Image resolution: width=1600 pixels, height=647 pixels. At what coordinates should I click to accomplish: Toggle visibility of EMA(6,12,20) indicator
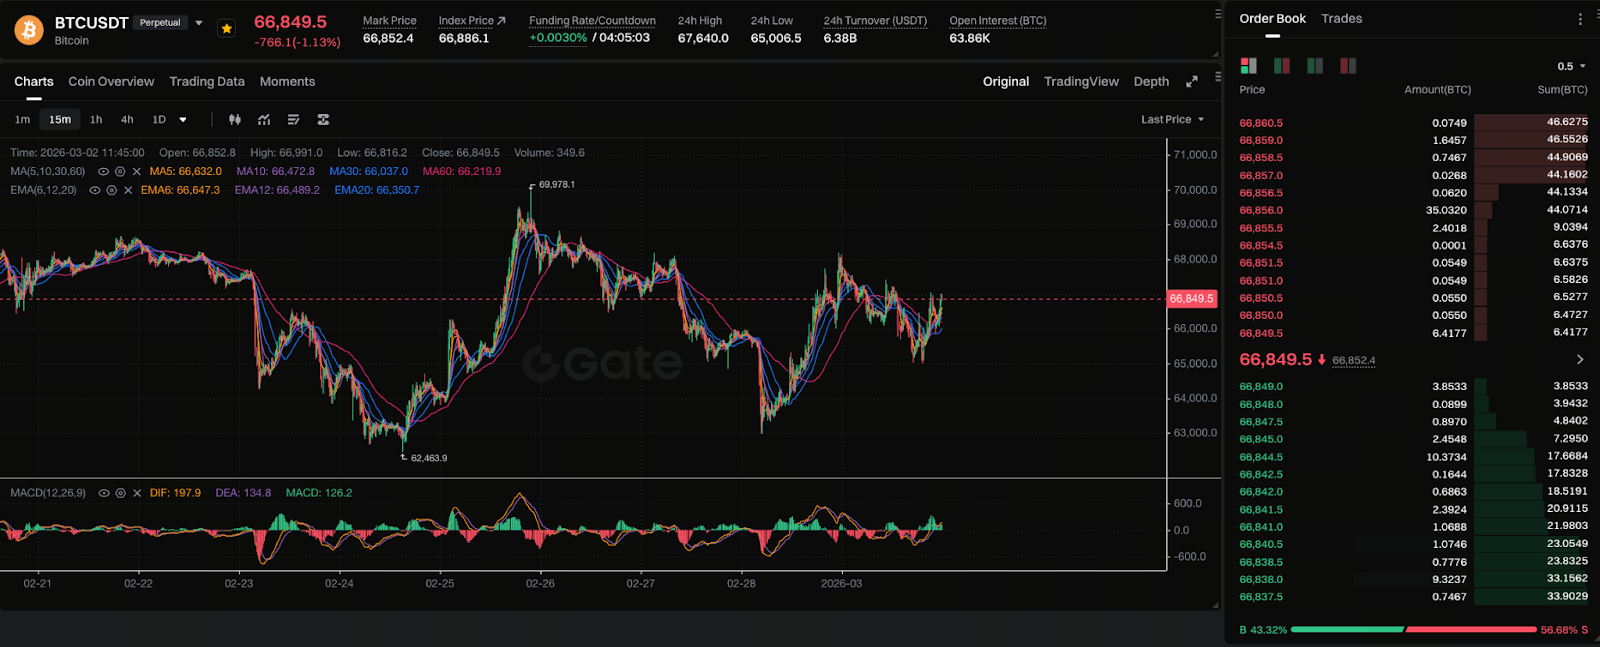point(95,190)
